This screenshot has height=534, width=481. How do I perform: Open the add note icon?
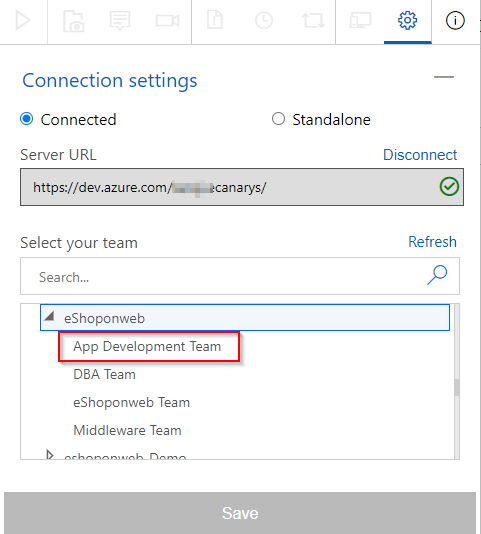(120, 20)
